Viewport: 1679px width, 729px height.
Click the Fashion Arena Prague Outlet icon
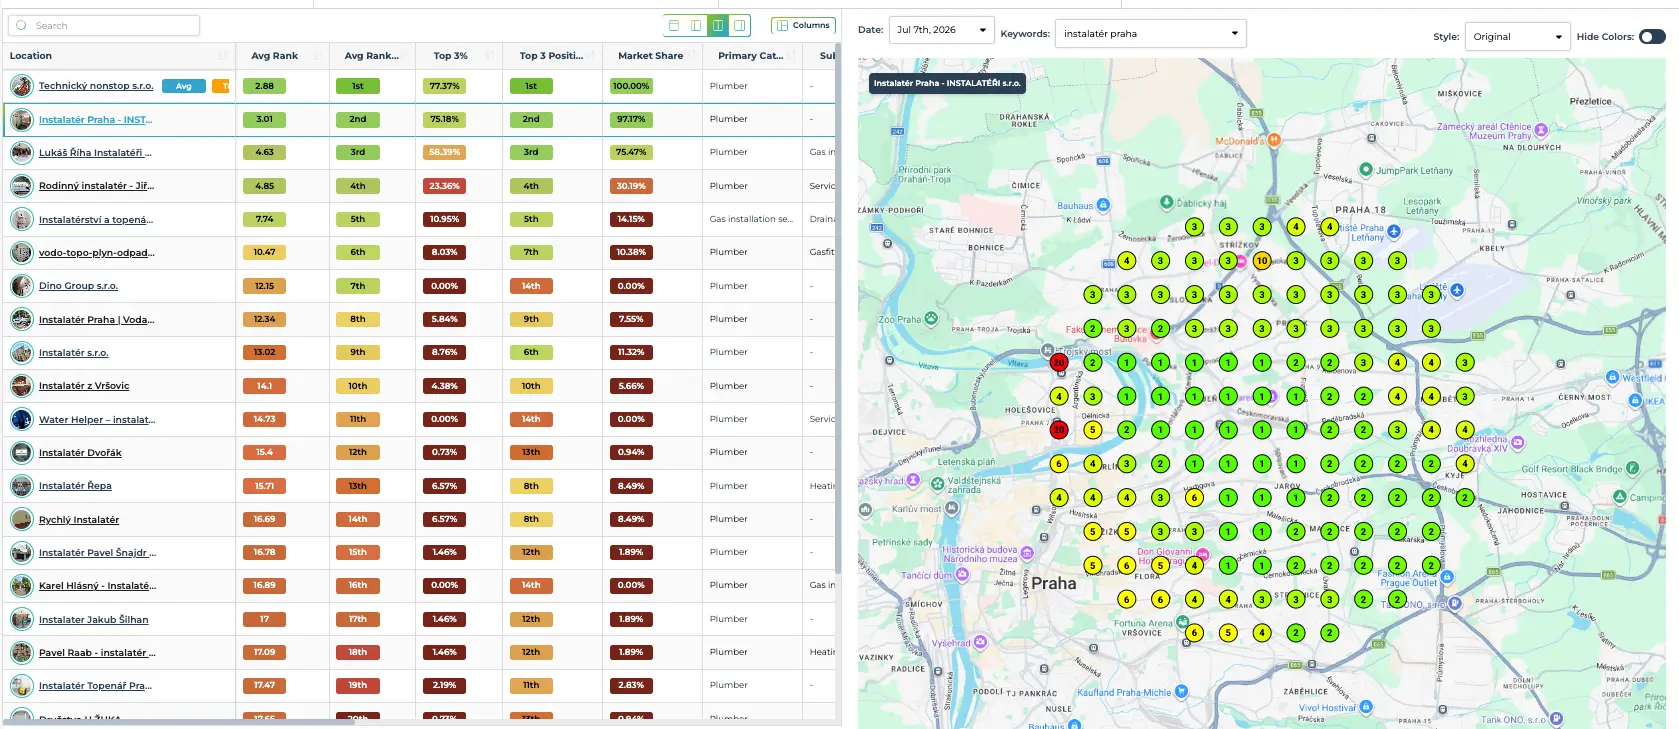1446,577
